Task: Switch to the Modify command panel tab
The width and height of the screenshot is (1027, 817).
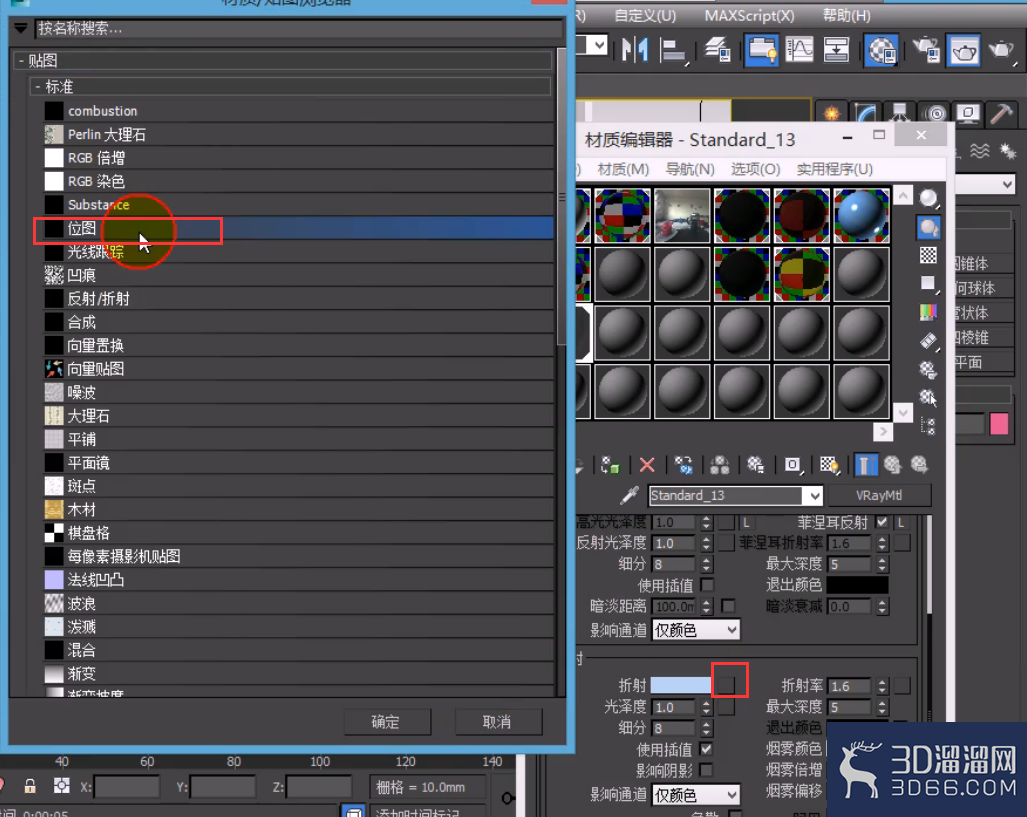Action: pyautogui.click(x=866, y=113)
